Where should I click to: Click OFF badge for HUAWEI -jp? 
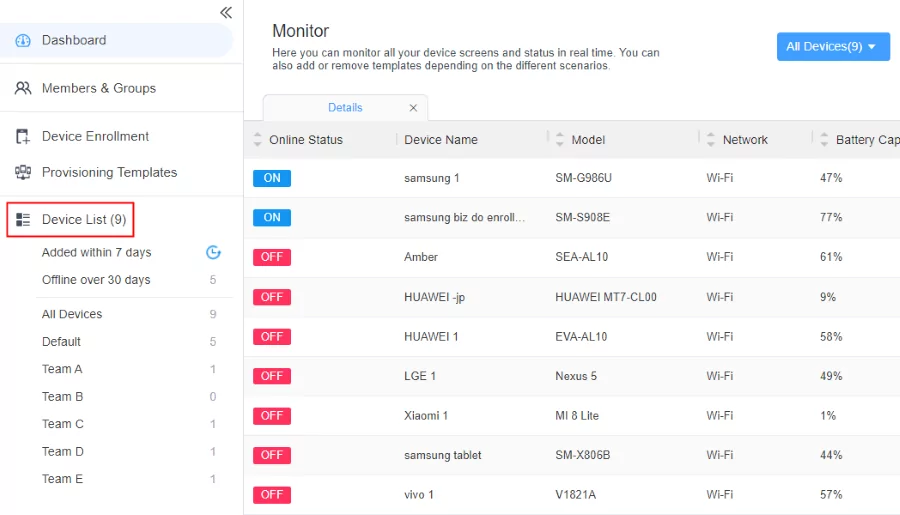tap(272, 297)
